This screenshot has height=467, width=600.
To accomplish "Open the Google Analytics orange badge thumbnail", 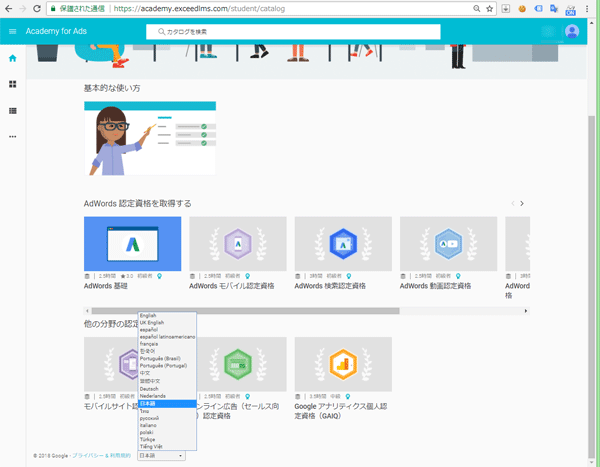I will click(343, 364).
